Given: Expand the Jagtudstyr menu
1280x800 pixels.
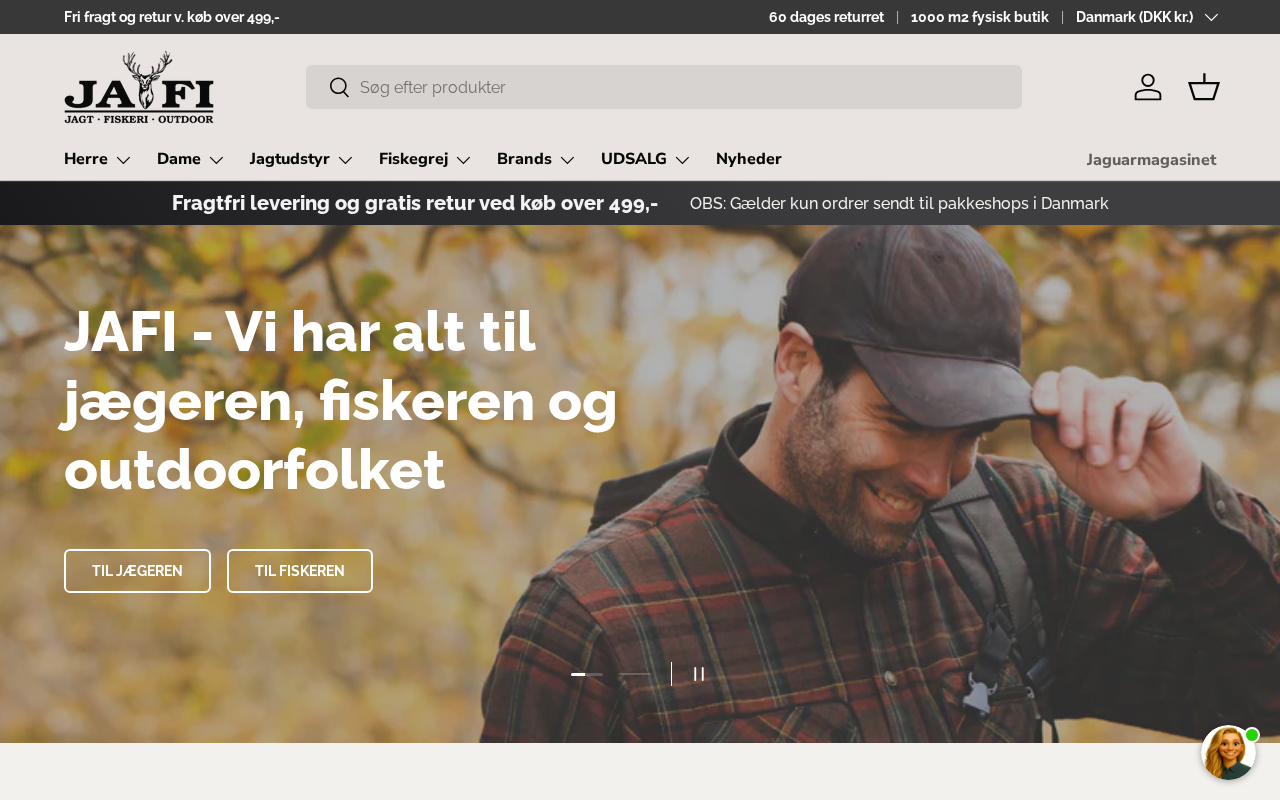Looking at the screenshot, I should tap(302, 159).
